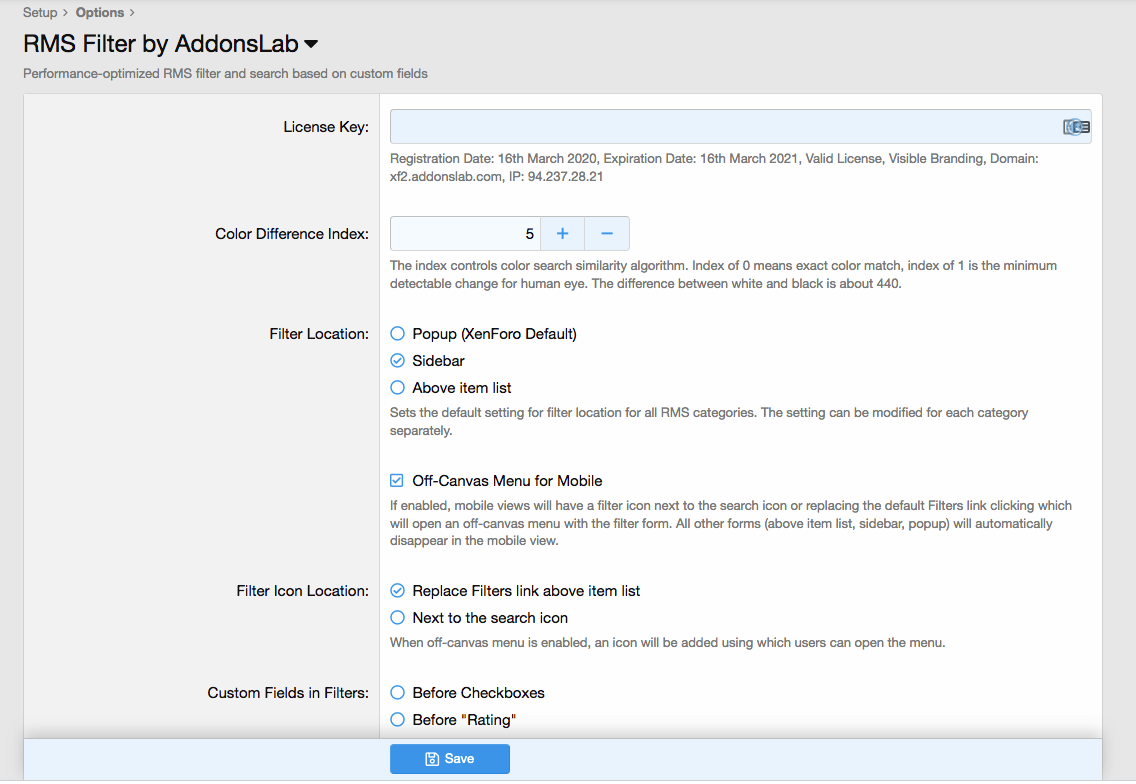Click the floppy disk icon on Save
1136x784 pixels.
[x=432, y=759]
